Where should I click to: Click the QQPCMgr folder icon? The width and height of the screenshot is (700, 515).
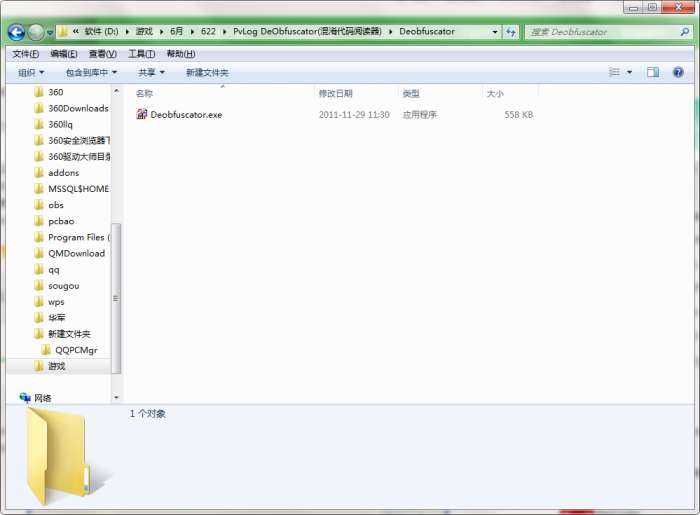[46, 349]
